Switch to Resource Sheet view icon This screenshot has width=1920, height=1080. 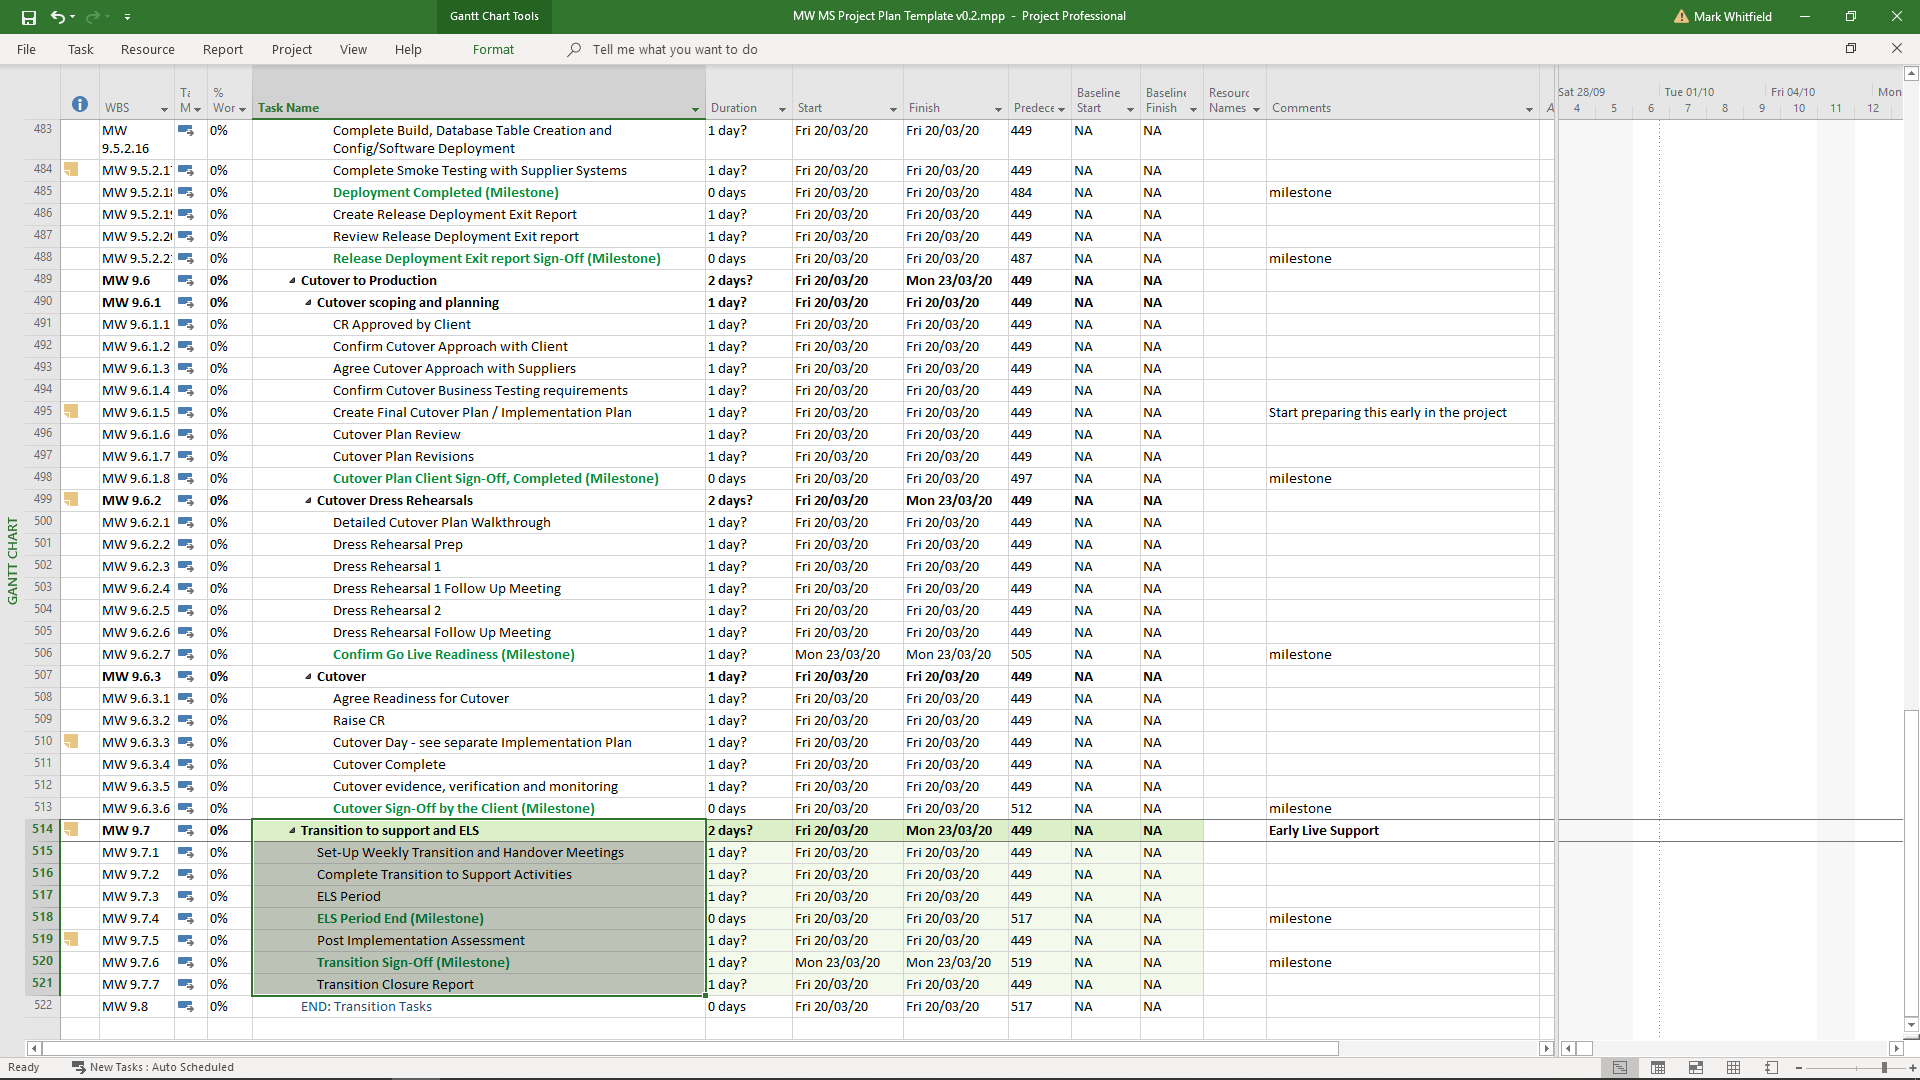[1733, 1067]
